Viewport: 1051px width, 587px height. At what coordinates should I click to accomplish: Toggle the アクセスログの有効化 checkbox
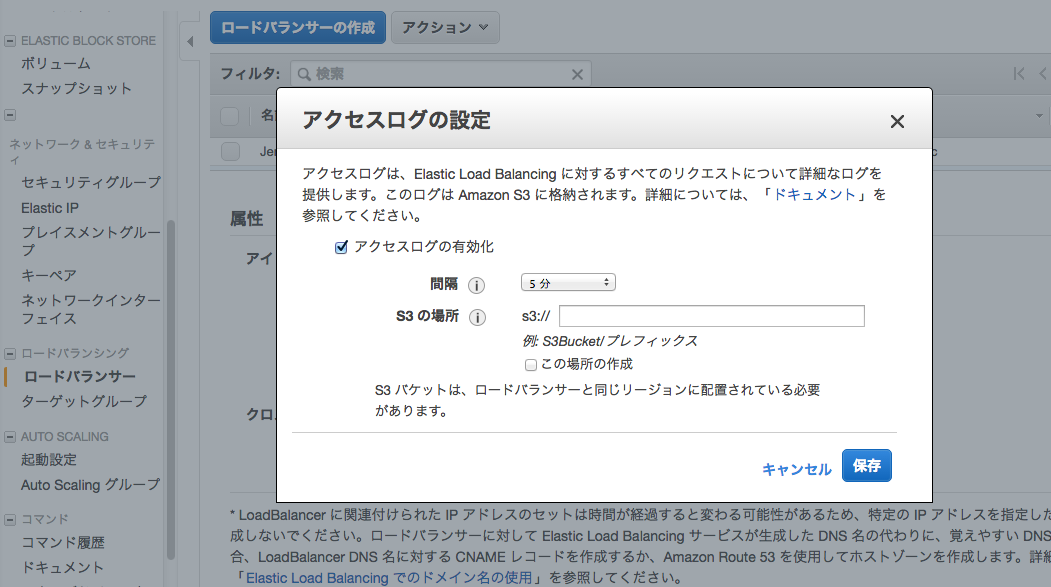pyautogui.click(x=341, y=247)
